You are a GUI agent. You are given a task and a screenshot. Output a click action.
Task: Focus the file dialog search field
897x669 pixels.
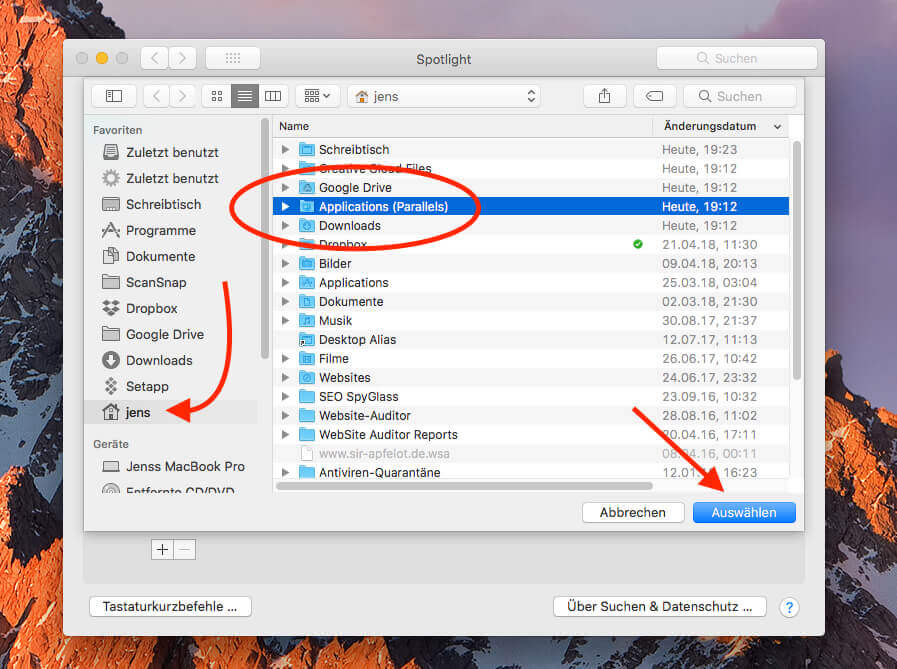click(x=740, y=96)
